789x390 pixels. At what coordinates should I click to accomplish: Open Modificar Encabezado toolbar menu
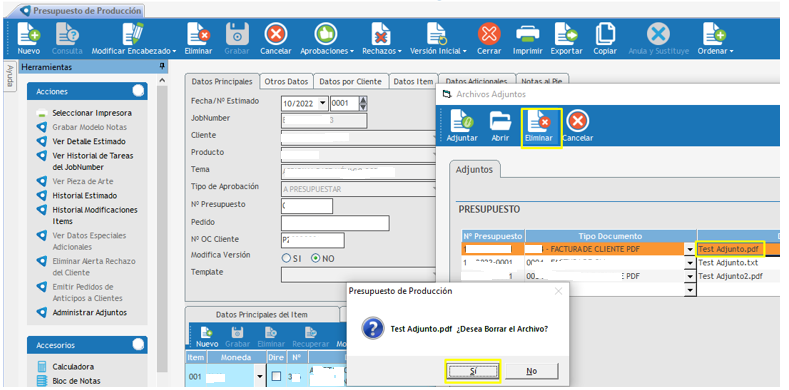click(134, 39)
